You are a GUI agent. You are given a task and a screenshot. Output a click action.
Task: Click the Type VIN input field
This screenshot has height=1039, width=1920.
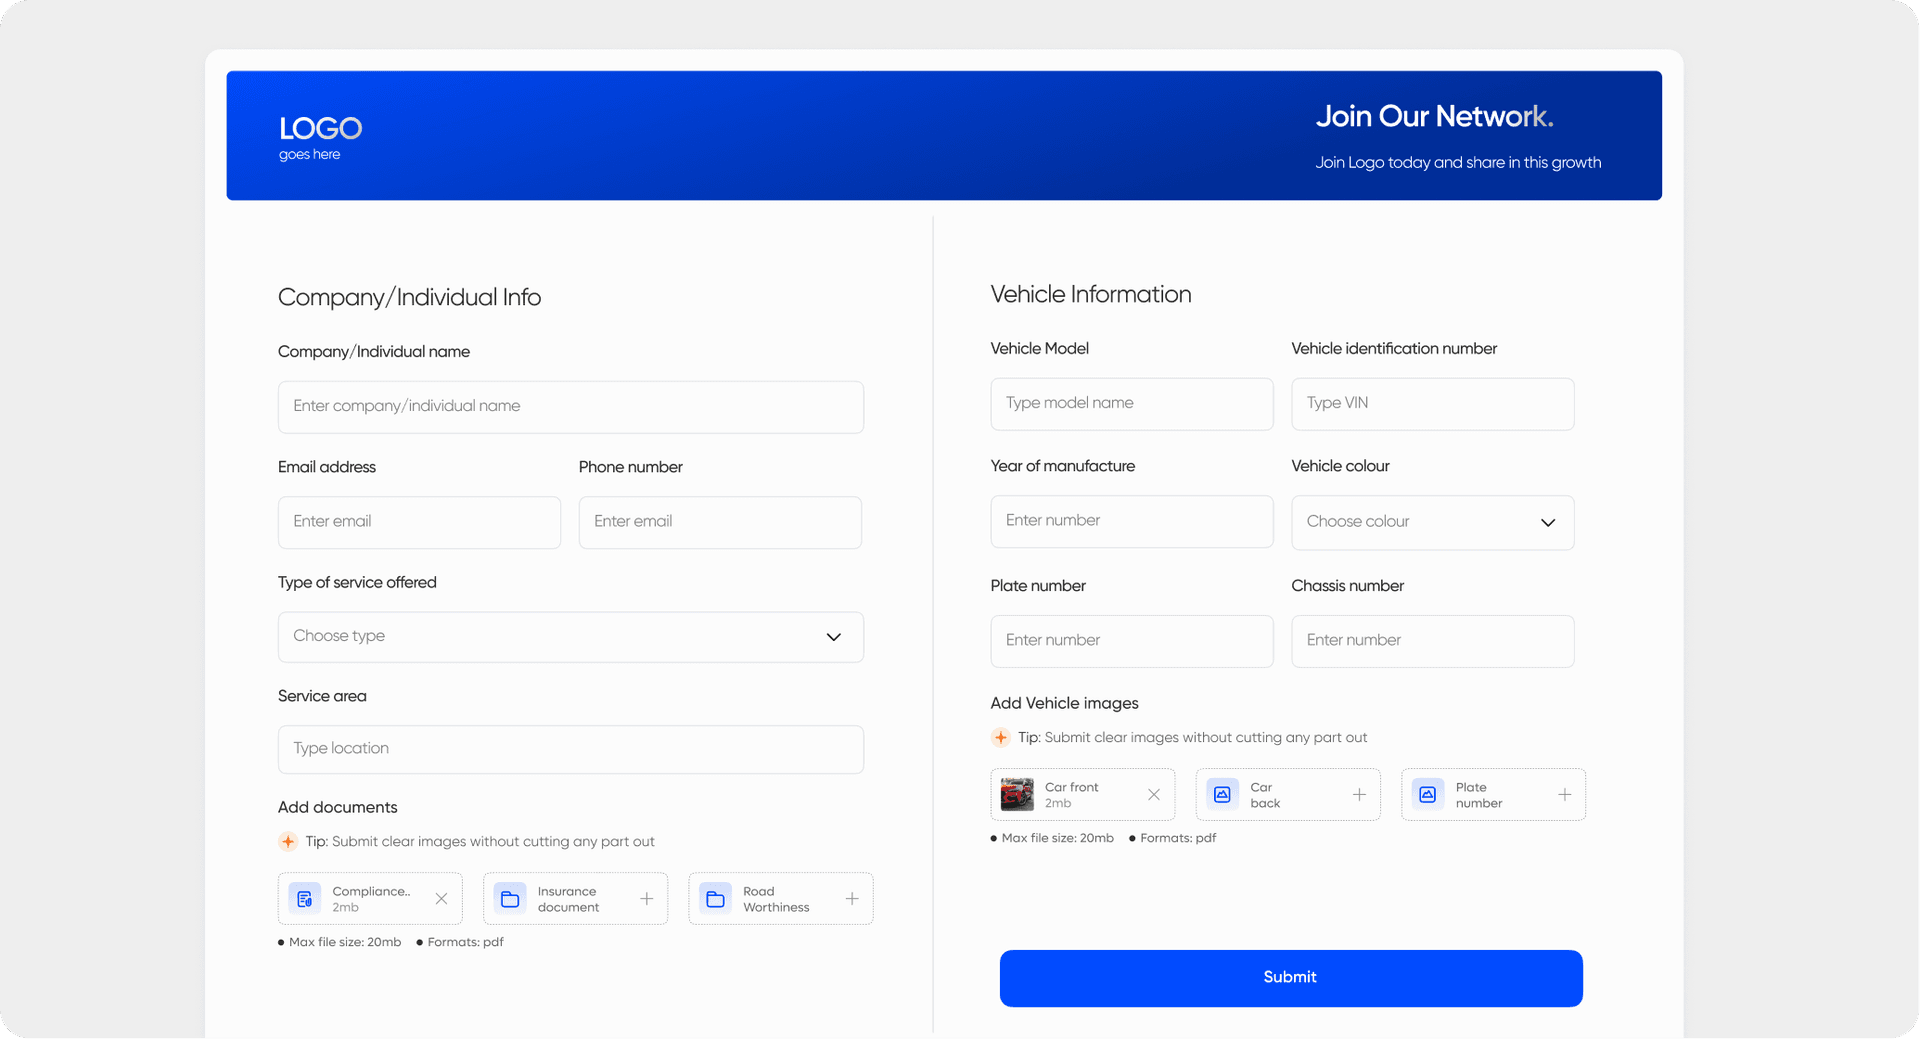1432,404
